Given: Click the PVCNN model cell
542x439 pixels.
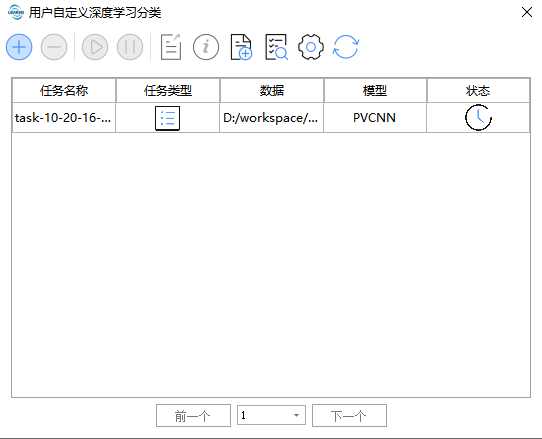Looking at the screenshot, I should [x=375, y=118].
